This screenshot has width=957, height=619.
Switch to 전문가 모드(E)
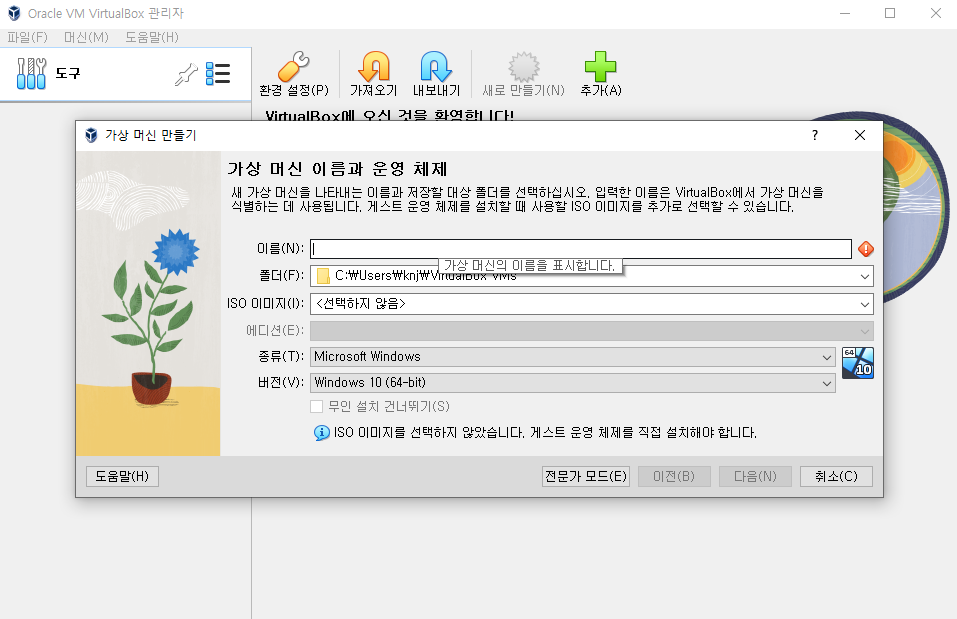pyautogui.click(x=586, y=476)
